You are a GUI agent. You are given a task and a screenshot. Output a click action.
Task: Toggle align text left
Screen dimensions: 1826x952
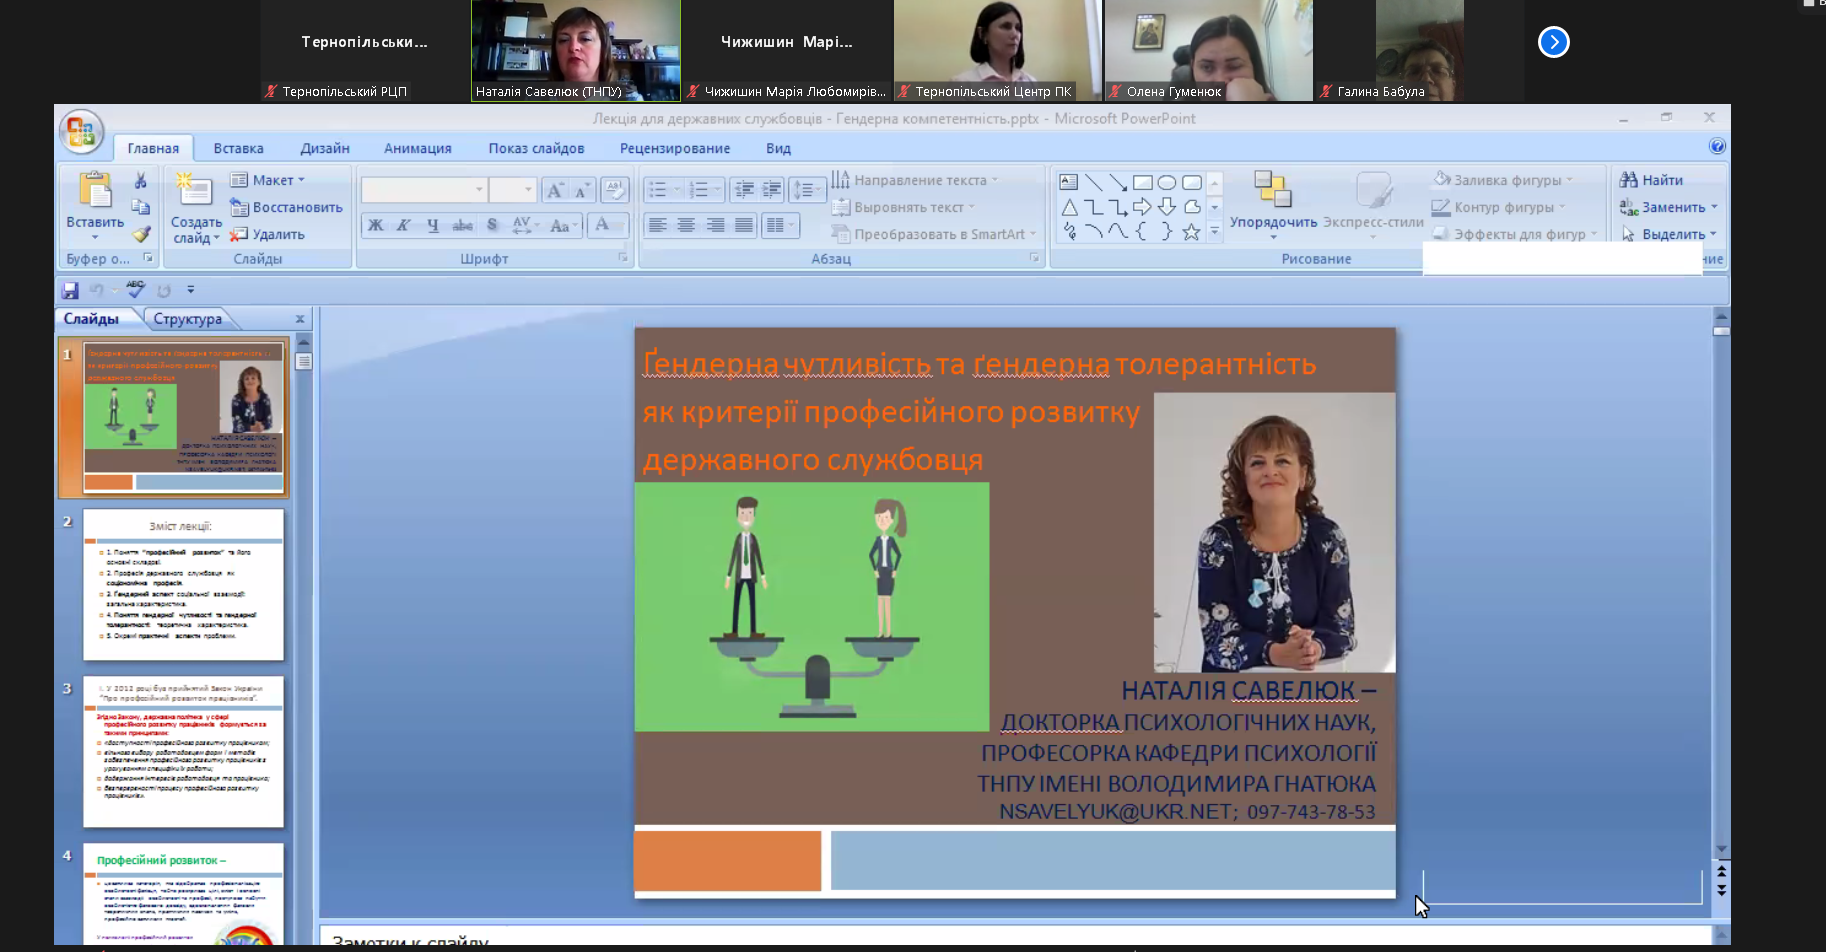(657, 225)
